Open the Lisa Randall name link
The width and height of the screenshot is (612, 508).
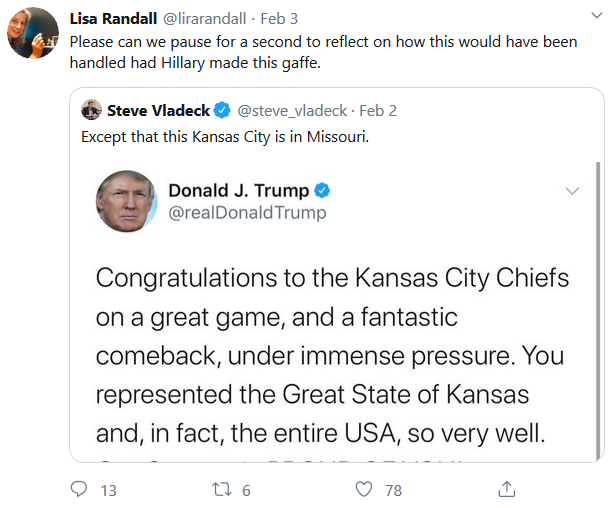pyautogui.click(x=113, y=18)
